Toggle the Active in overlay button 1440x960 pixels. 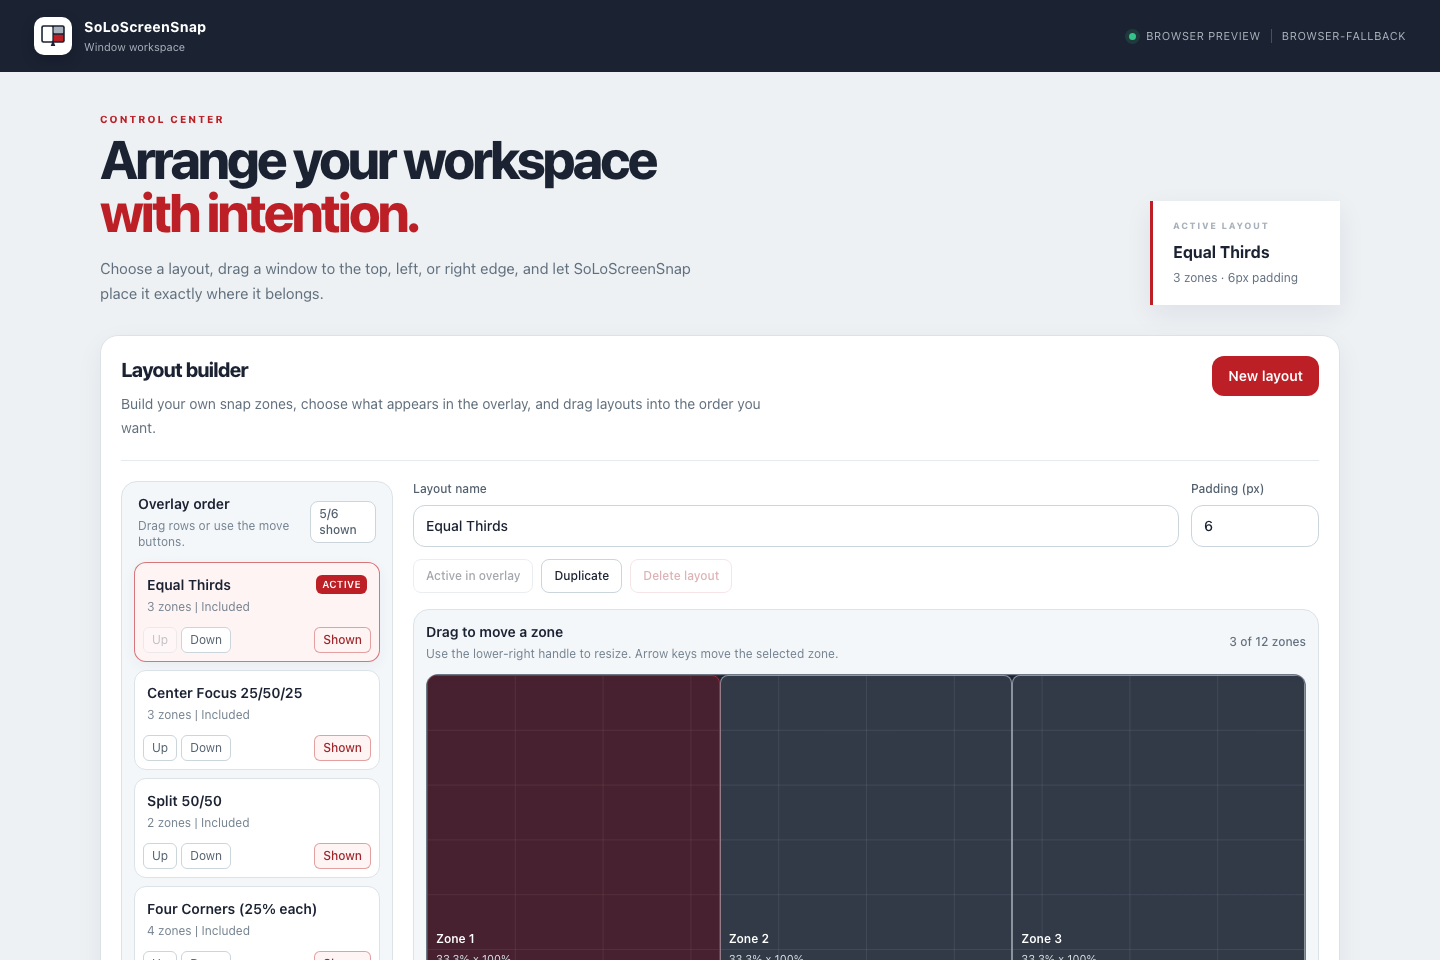pyautogui.click(x=473, y=576)
